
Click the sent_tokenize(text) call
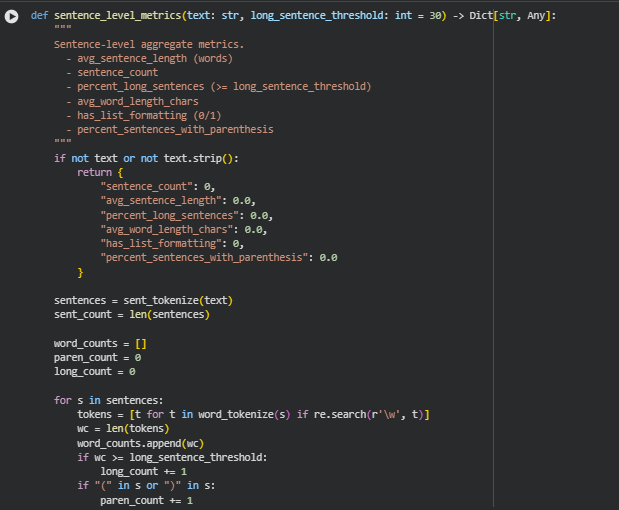tap(176, 300)
